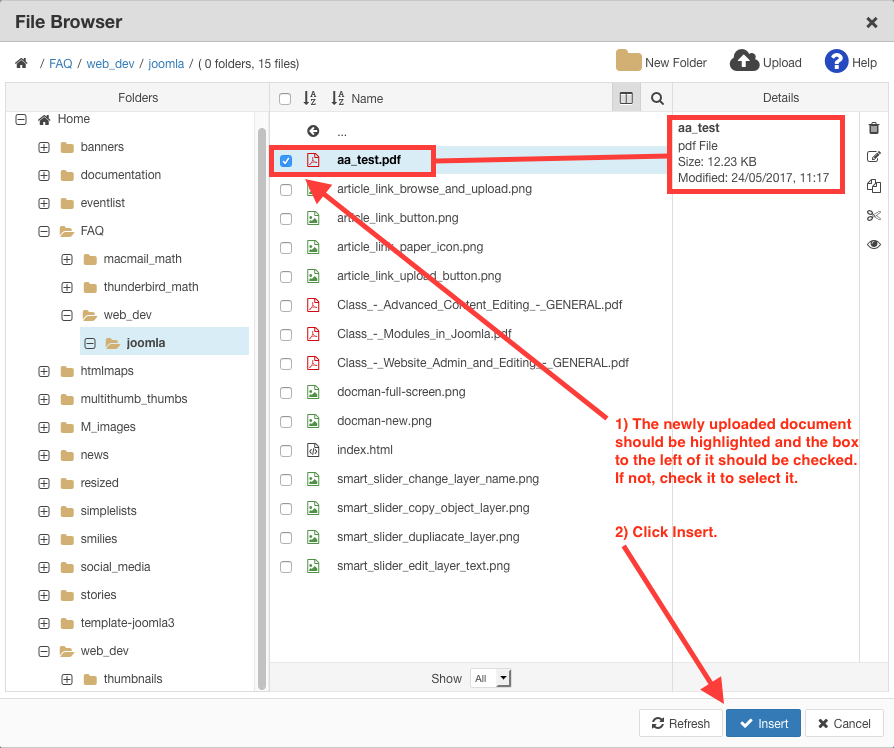
Task: Uncheck the aa_test.pdf checkbox
Action: pos(286,161)
